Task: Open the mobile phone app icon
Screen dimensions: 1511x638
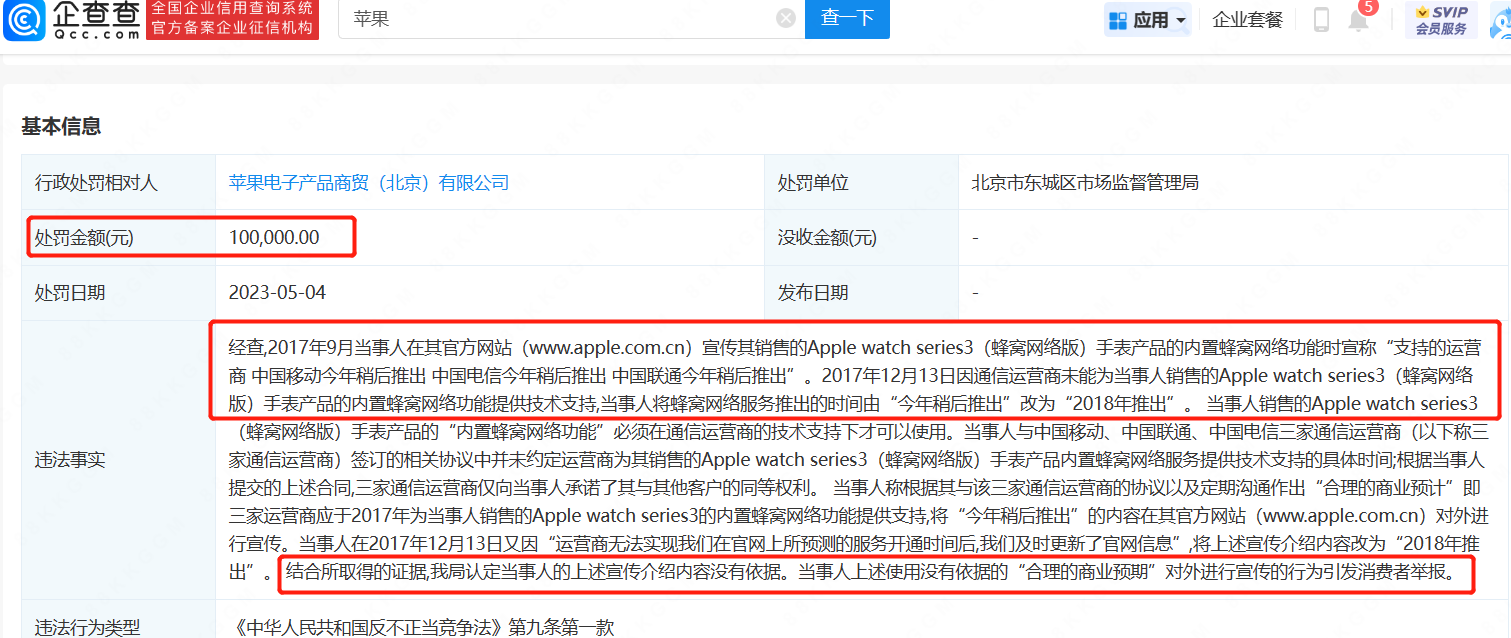Action: 1321,19
